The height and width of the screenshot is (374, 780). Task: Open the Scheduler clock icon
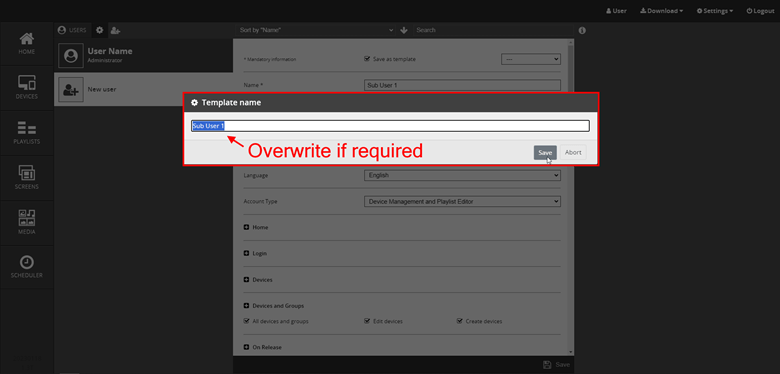(x=26, y=262)
